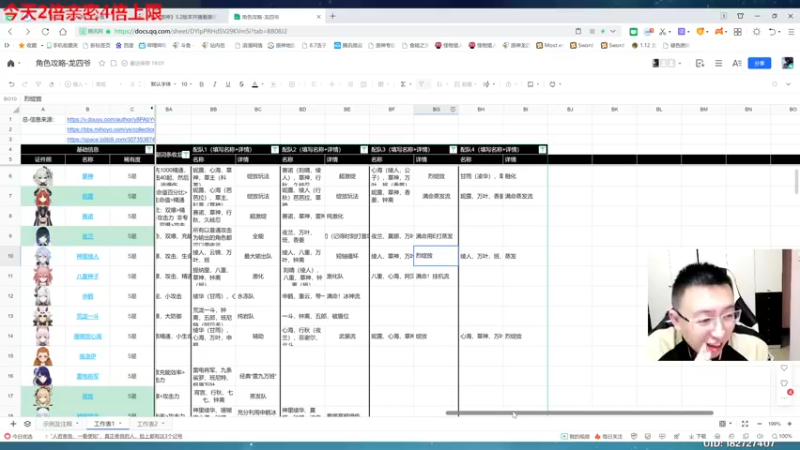Click the clear formatting eraser icon
The width and height of the screenshot is (800, 450).
tap(52, 84)
